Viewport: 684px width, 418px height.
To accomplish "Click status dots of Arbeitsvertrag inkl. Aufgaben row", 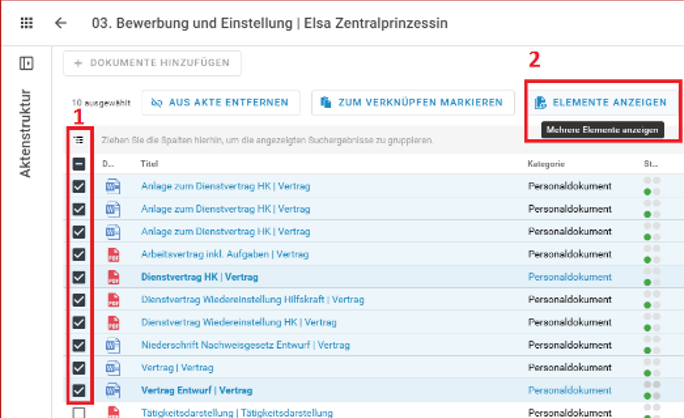I will coord(652,254).
